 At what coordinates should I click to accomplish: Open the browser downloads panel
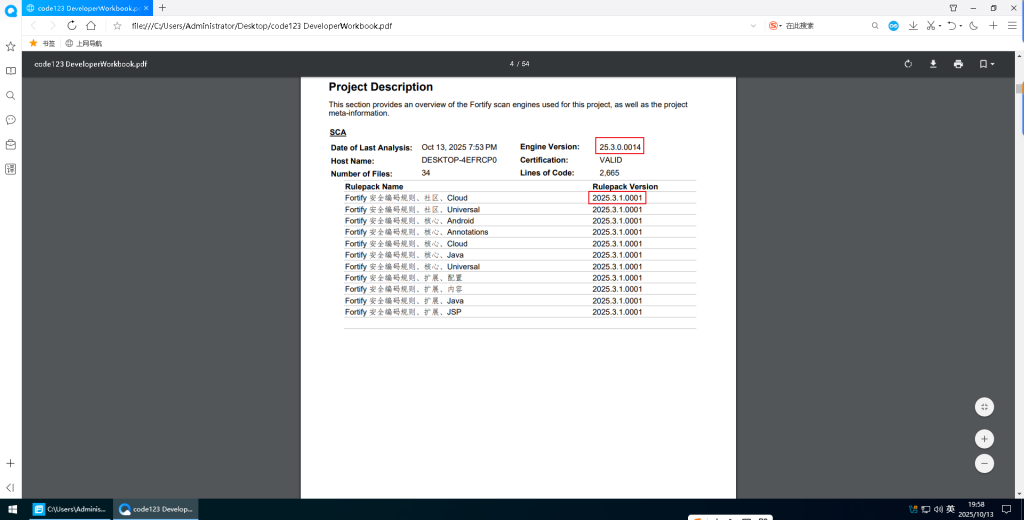click(913, 26)
